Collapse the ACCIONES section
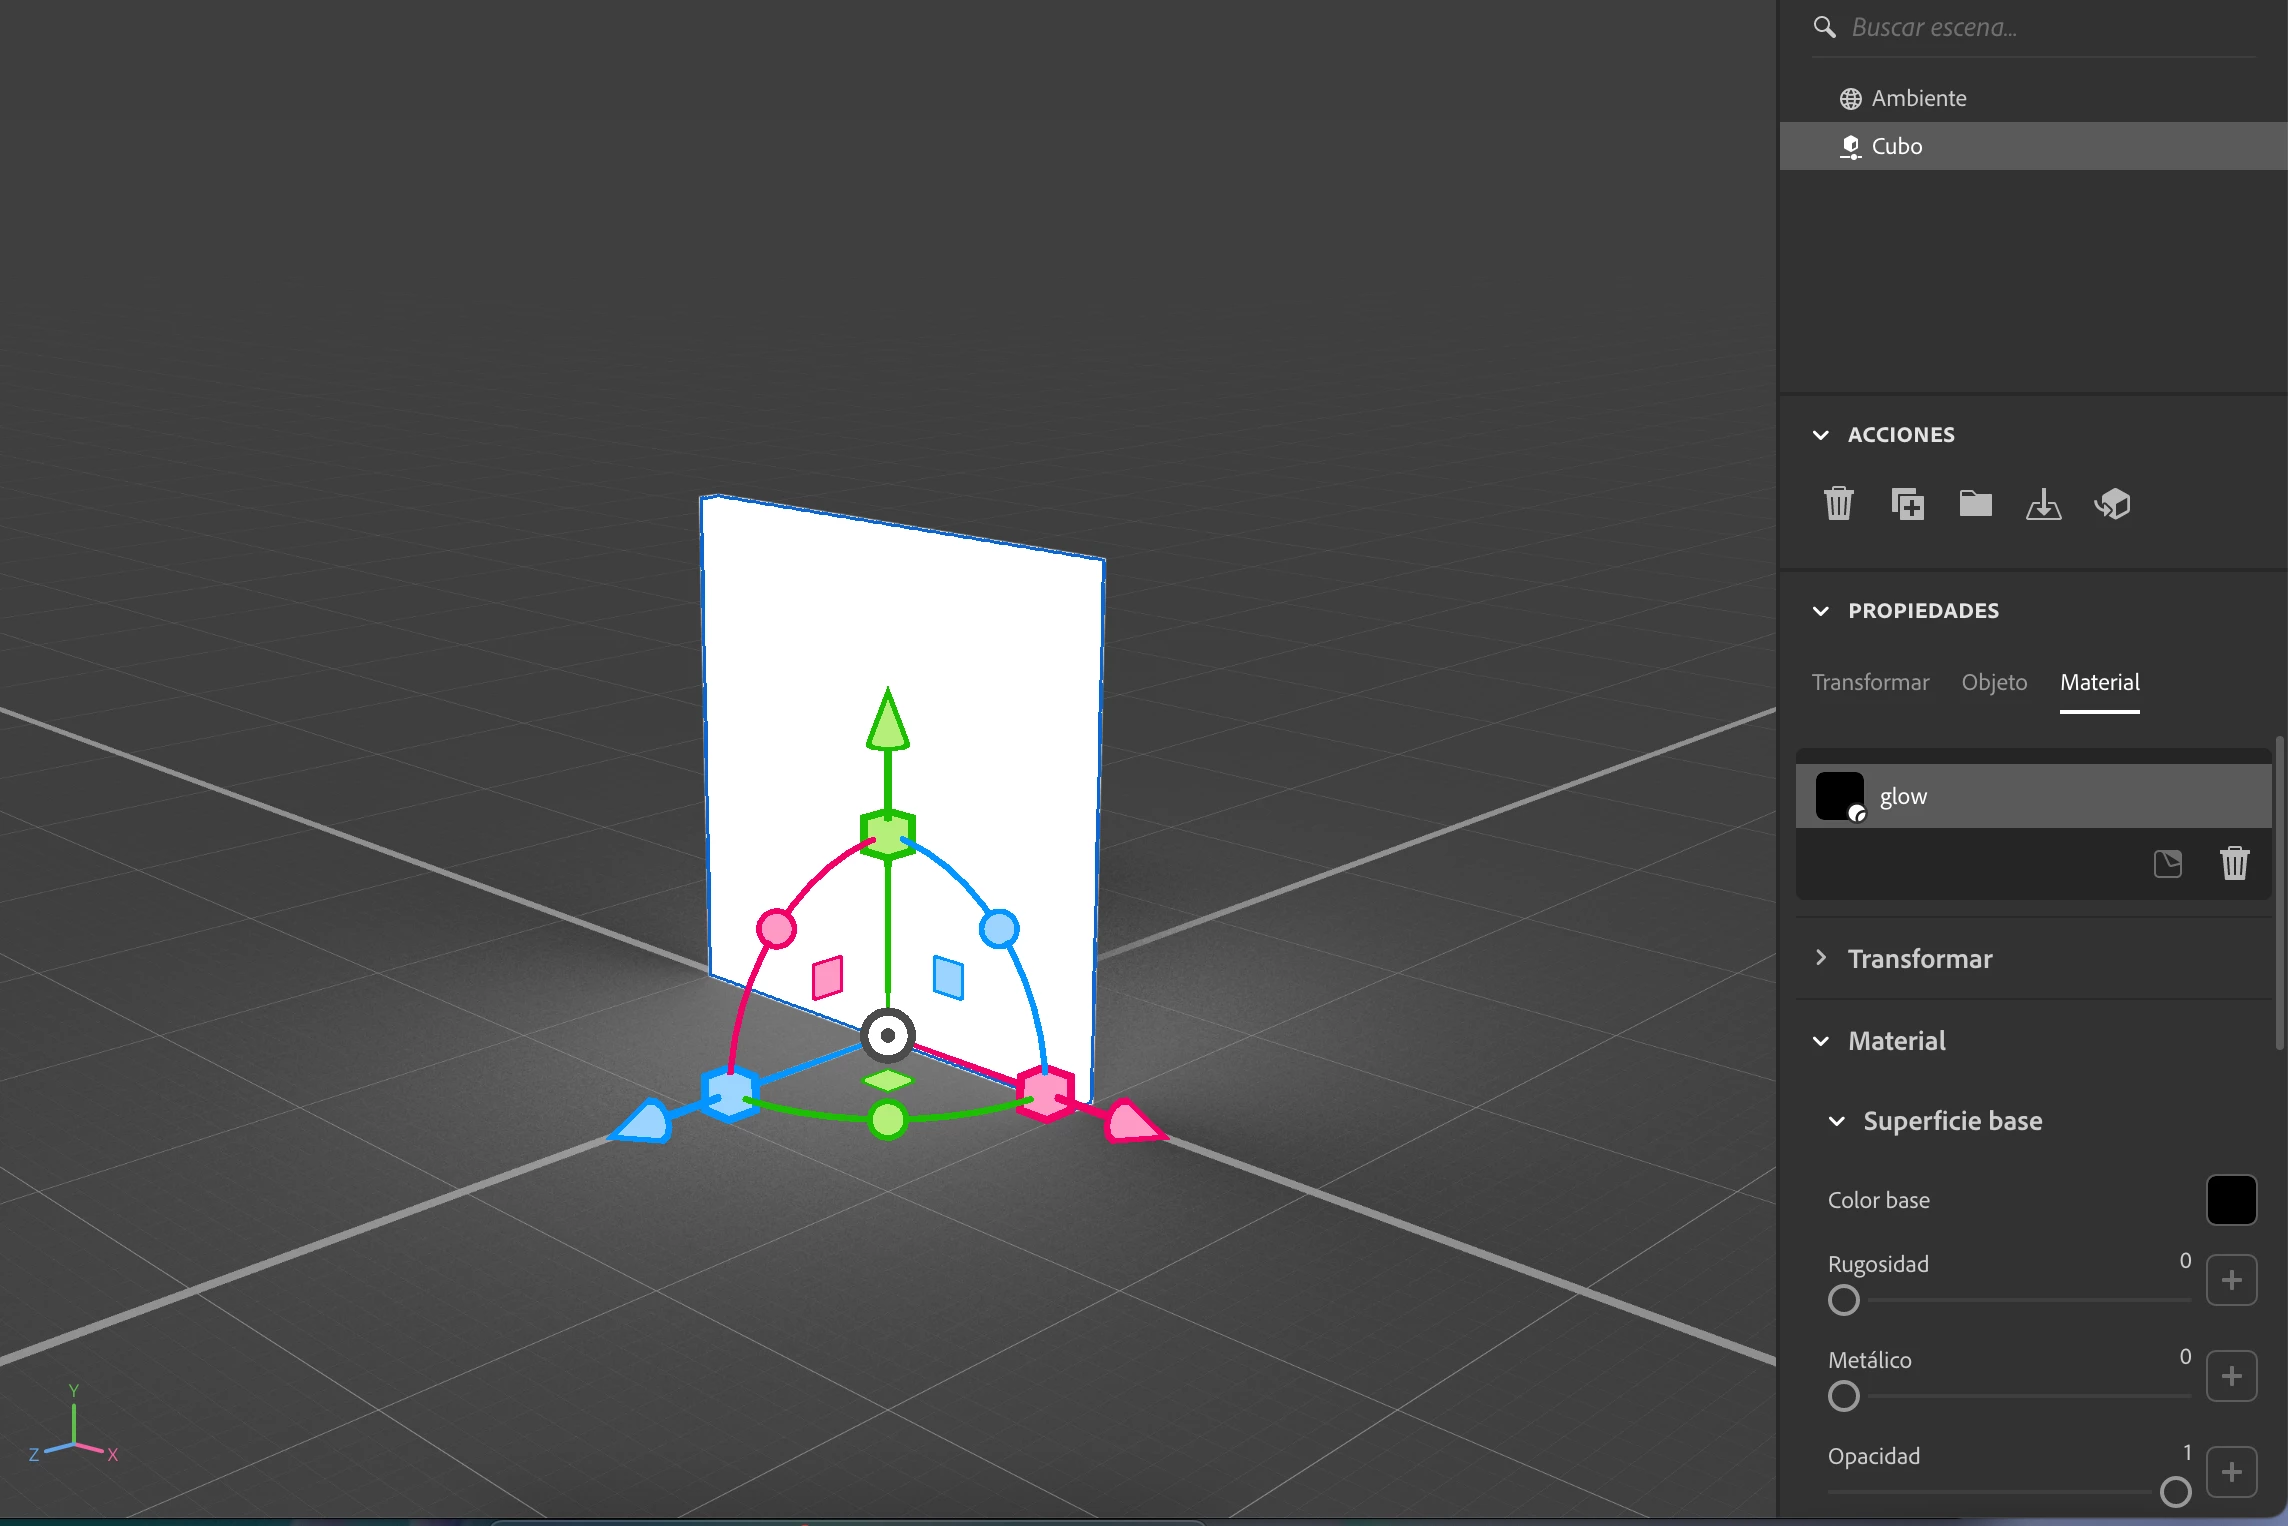Image resolution: width=2288 pixels, height=1526 pixels. coord(1821,435)
